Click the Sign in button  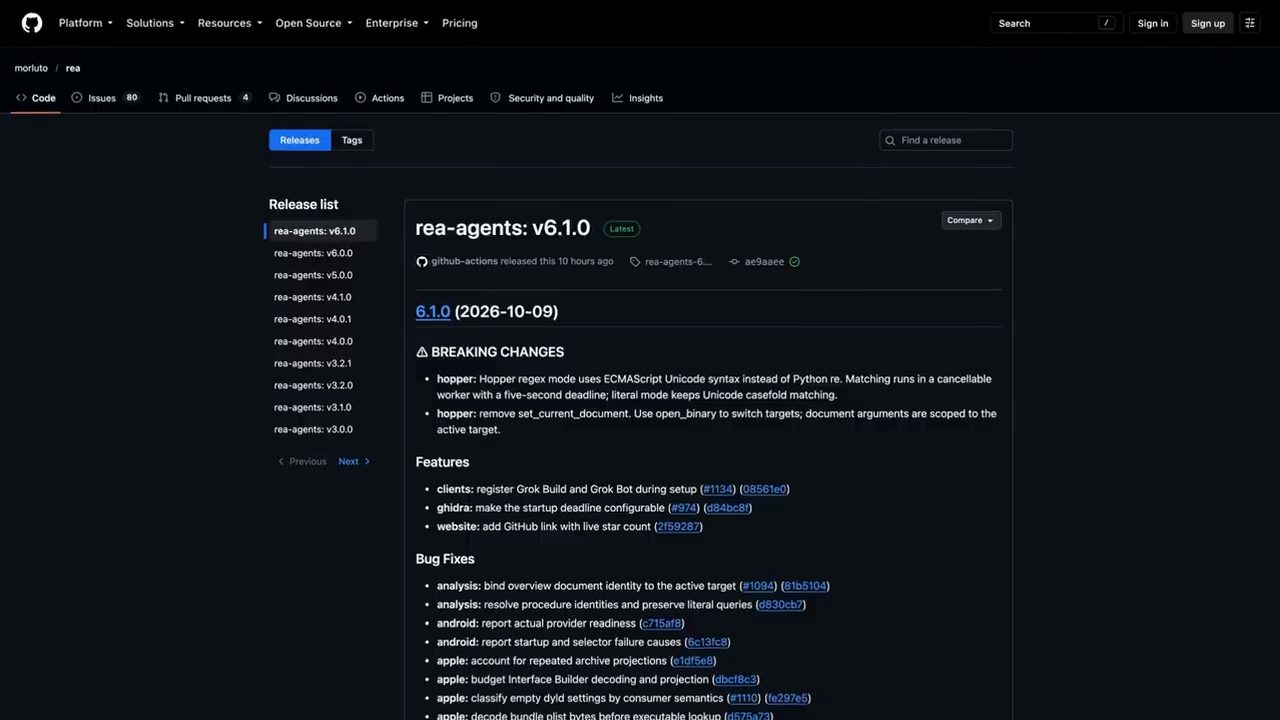(1153, 23)
